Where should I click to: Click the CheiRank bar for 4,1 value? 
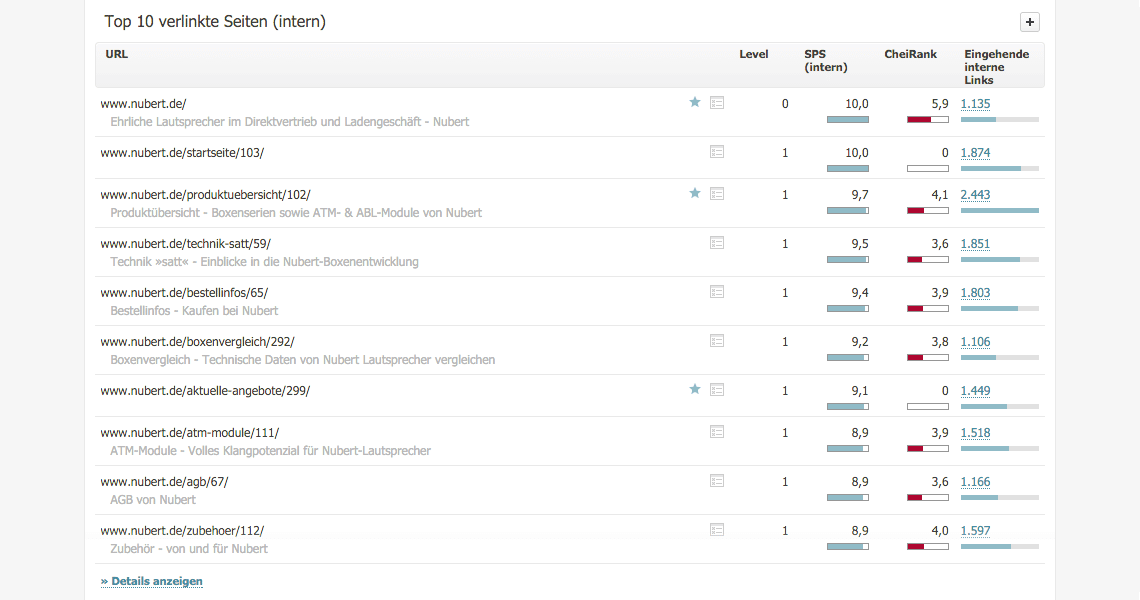pyautogui.click(x=928, y=211)
